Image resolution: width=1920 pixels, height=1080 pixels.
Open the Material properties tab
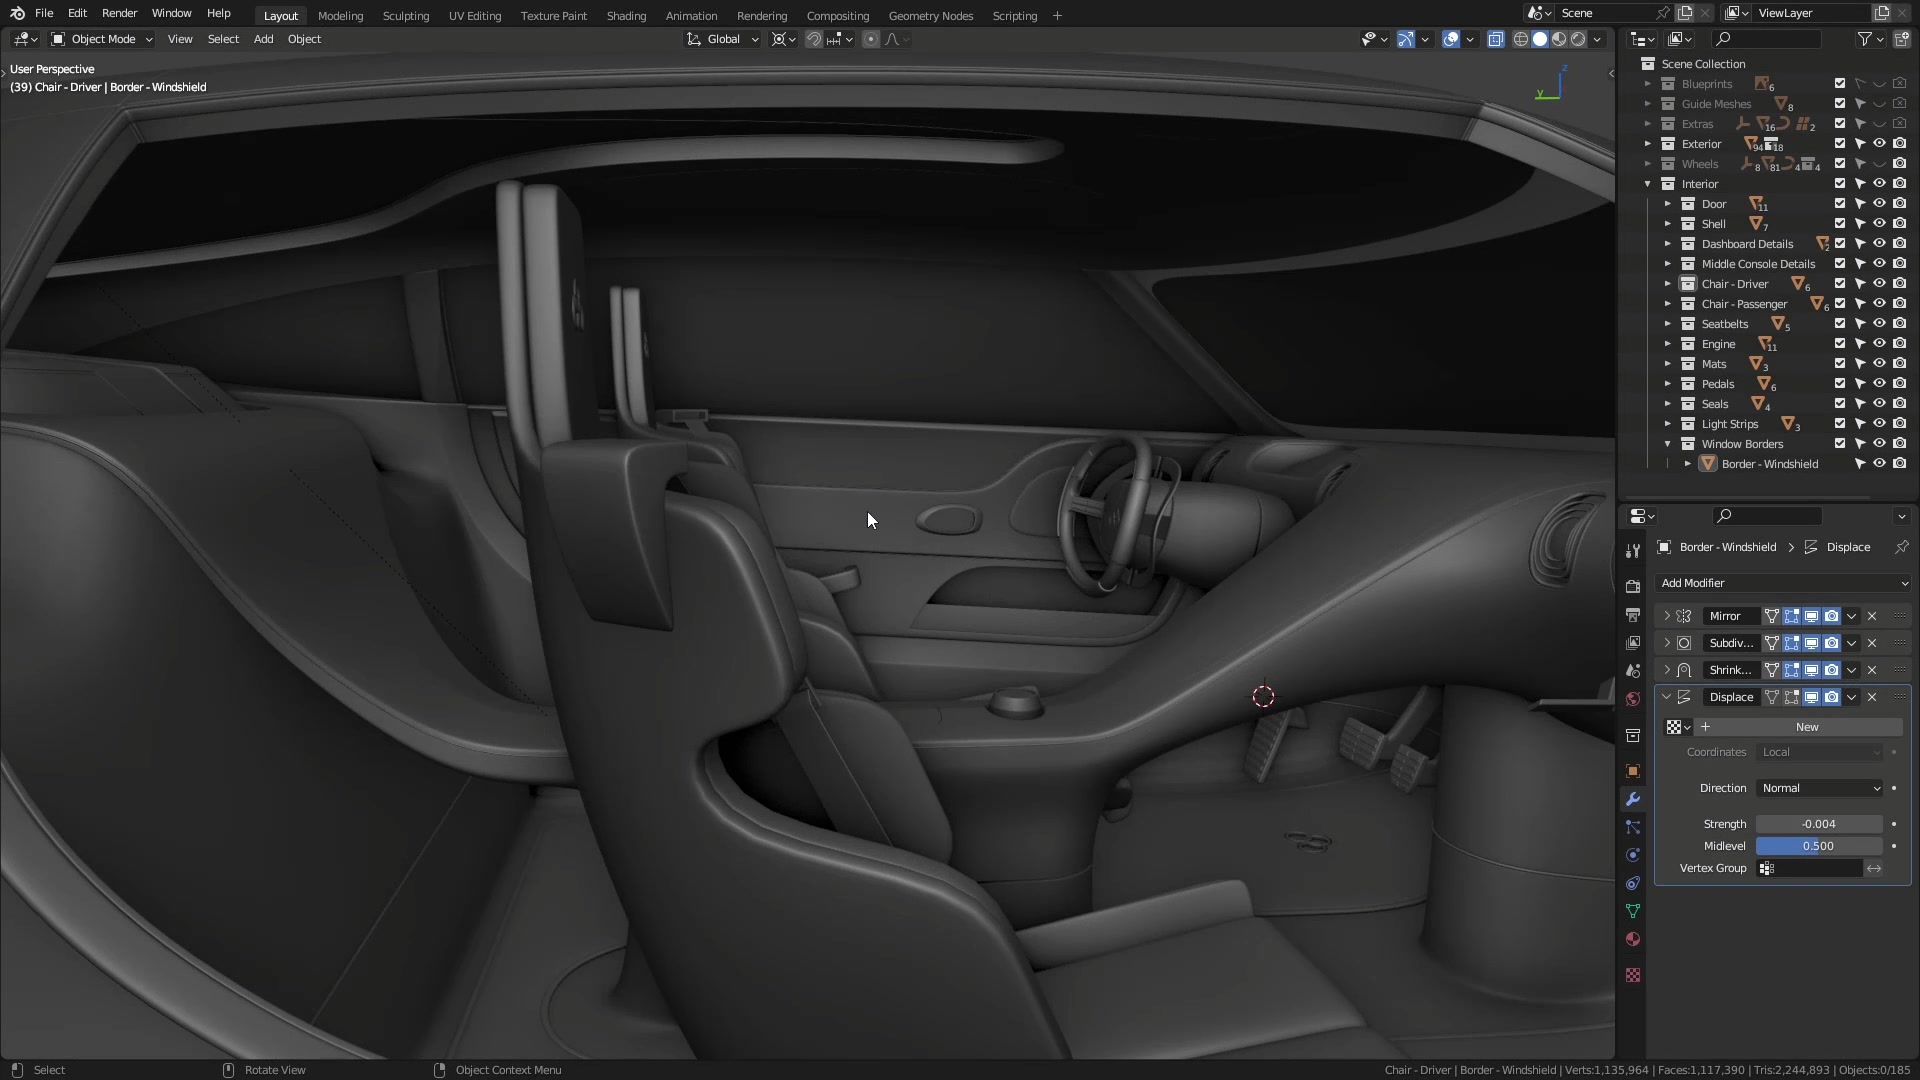pyautogui.click(x=1633, y=939)
